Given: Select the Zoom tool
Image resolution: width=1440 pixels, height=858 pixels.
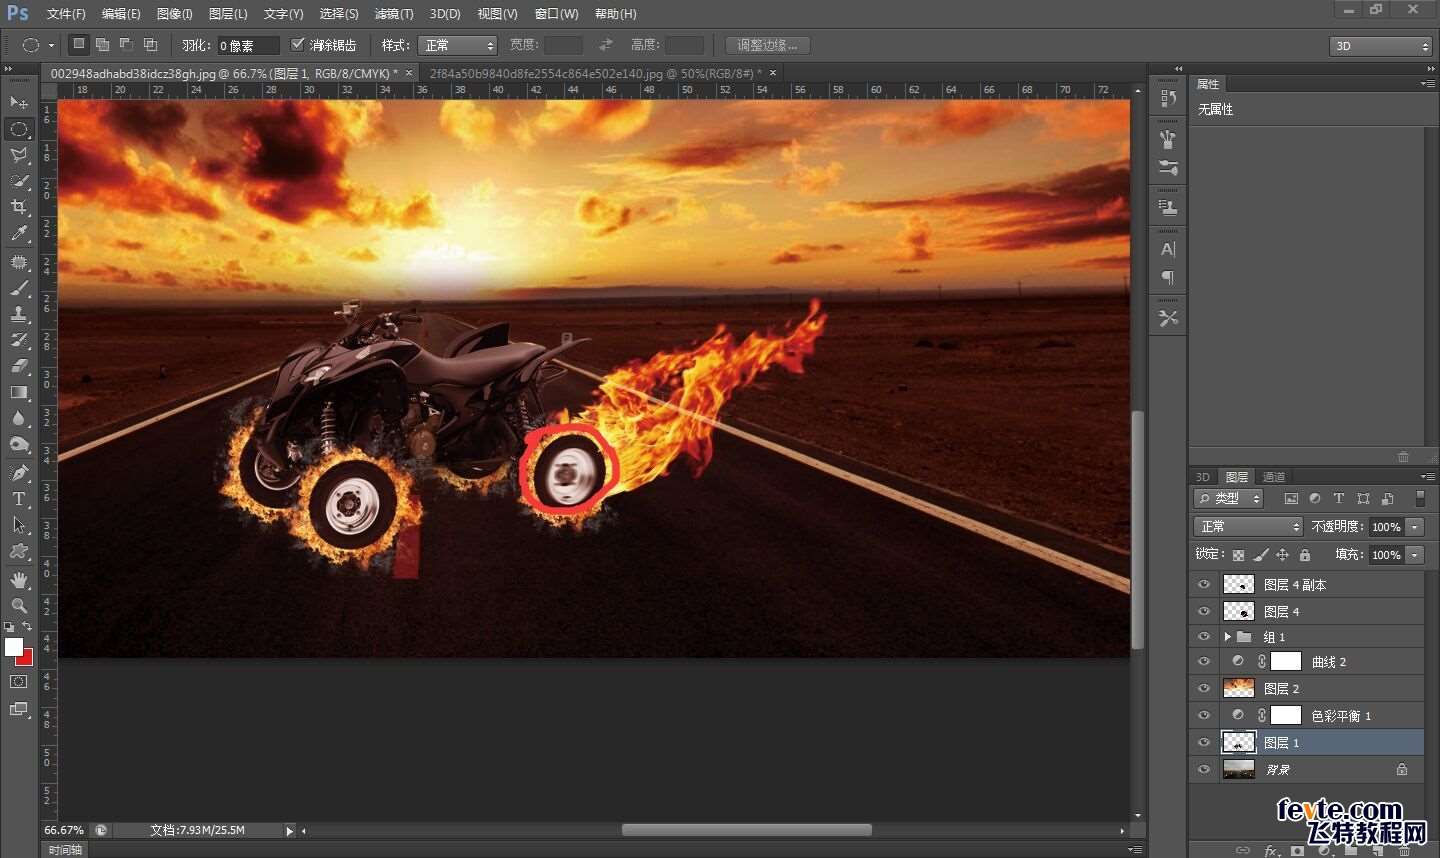Looking at the screenshot, I should tap(19, 606).
